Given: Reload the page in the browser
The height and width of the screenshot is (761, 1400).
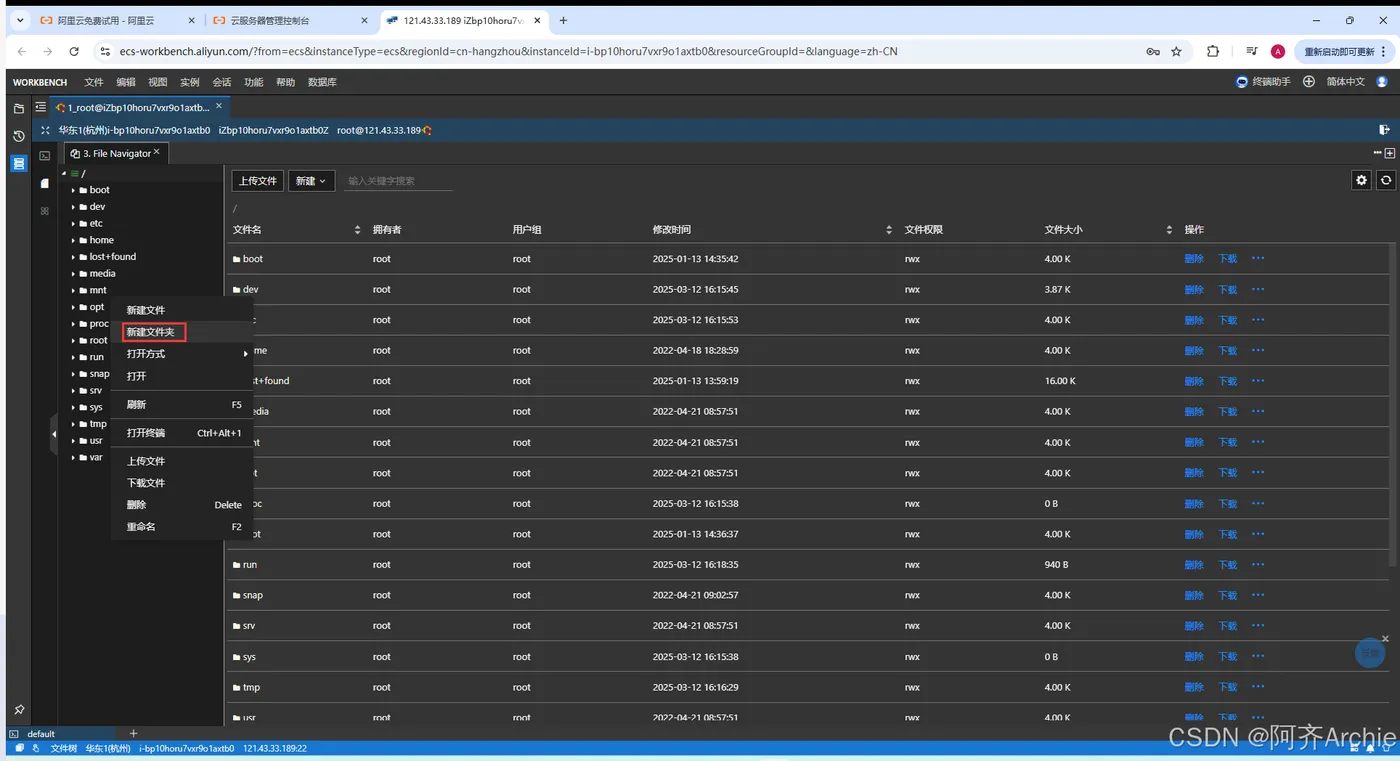Looking at the screenshot, I should point(74,51).
